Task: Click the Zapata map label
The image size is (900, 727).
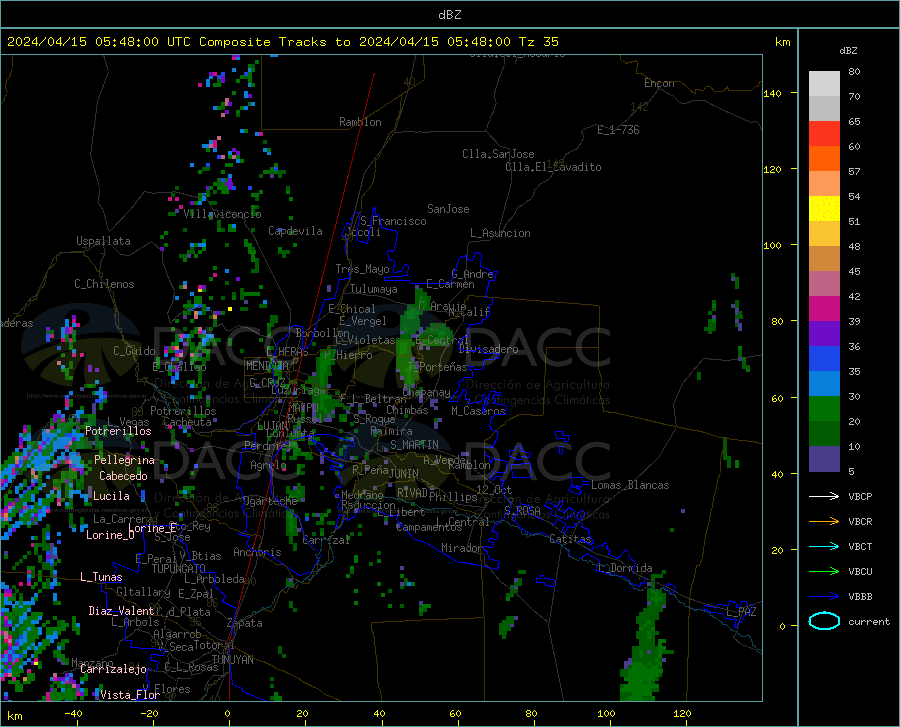Action: 245,623
